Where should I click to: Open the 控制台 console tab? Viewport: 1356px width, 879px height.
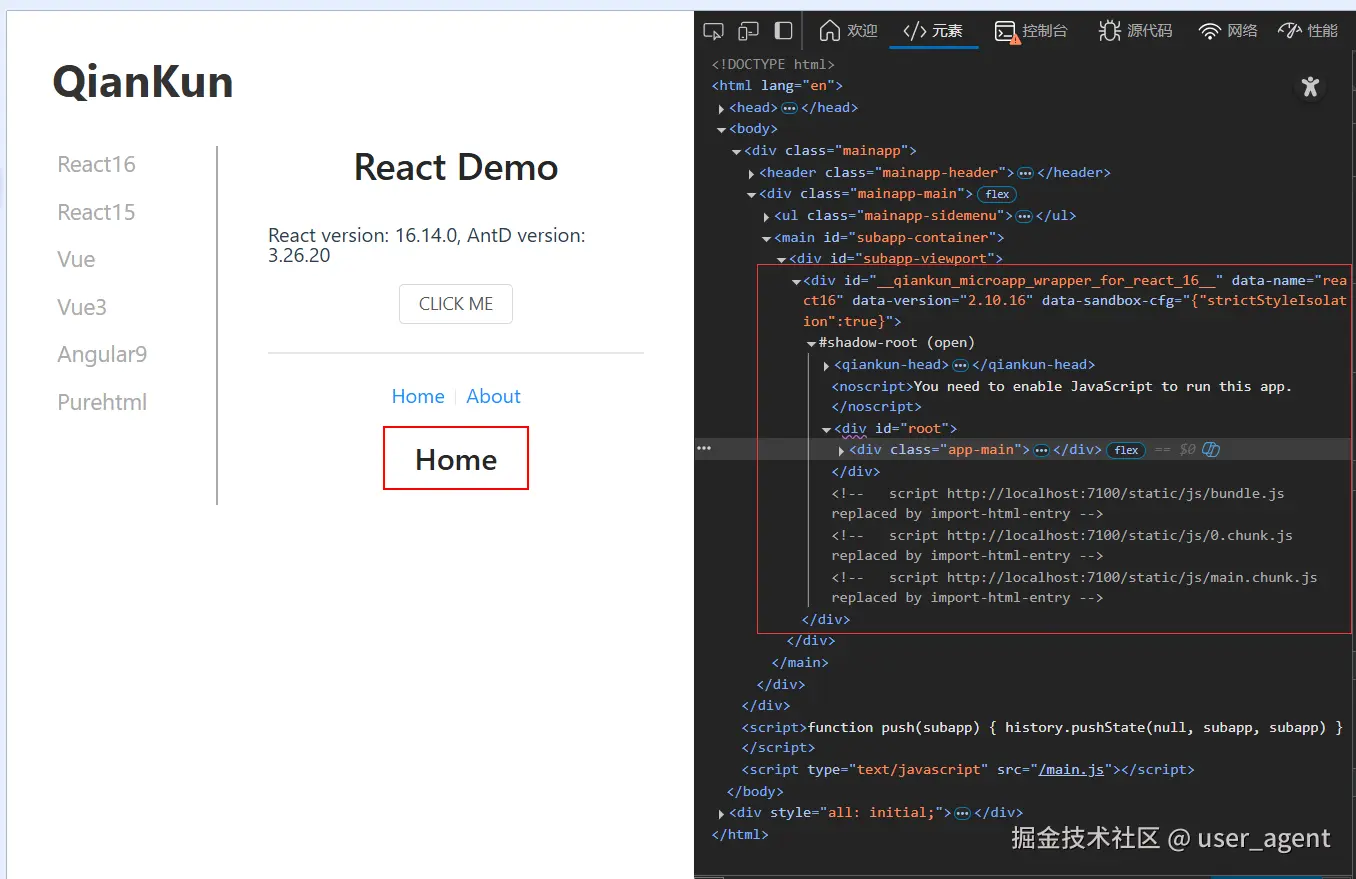click(1031, 31)
